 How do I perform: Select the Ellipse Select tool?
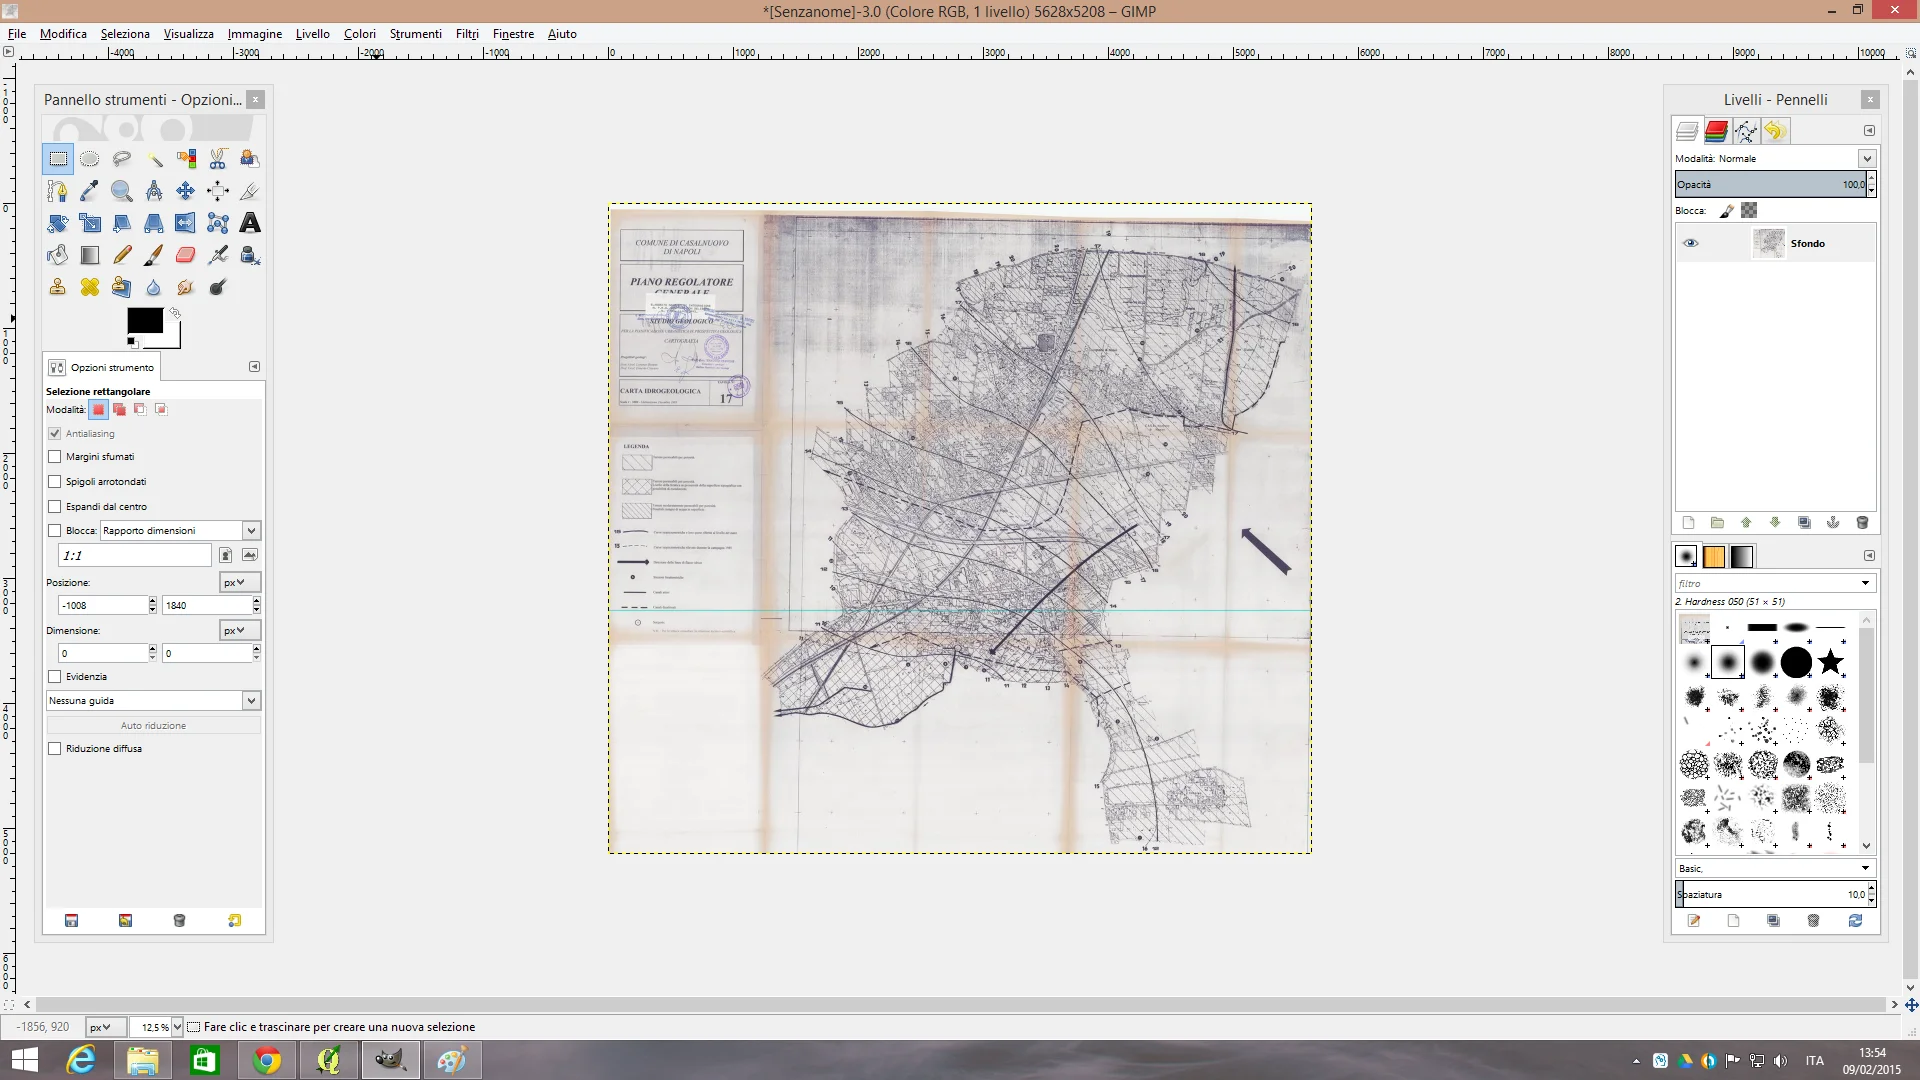90,159
